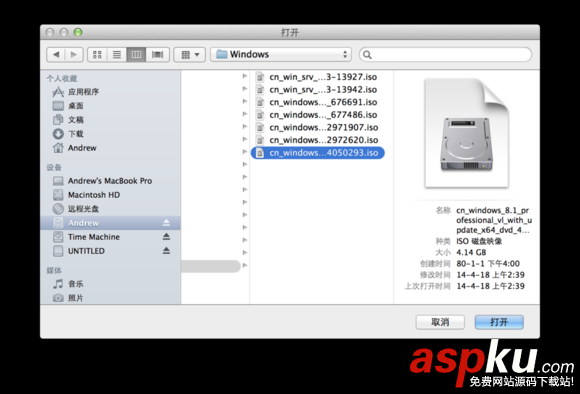Open the item arrangement dropdown

click(190, 55)
